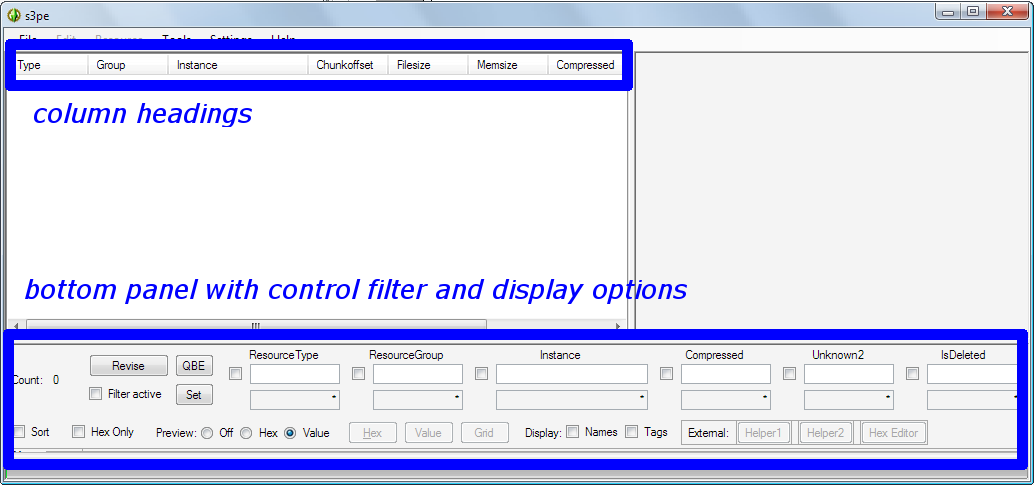The image size is (1034, 485).
Task: Open the dropdown below the ResourceType field
Action: click(295, 400)
